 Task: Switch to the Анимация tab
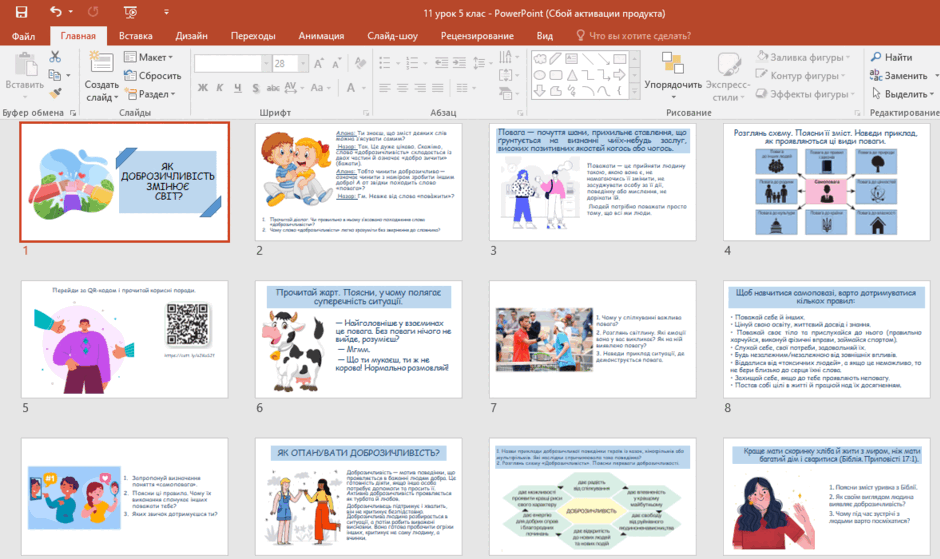[321, 35]
